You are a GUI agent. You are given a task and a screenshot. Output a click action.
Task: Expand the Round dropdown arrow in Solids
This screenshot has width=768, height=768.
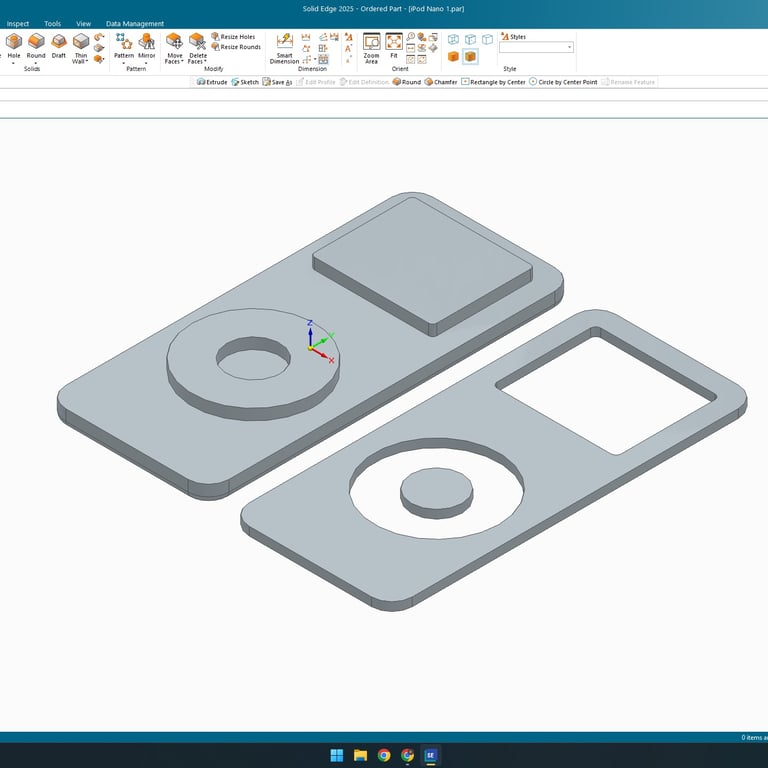pos(36,63)
